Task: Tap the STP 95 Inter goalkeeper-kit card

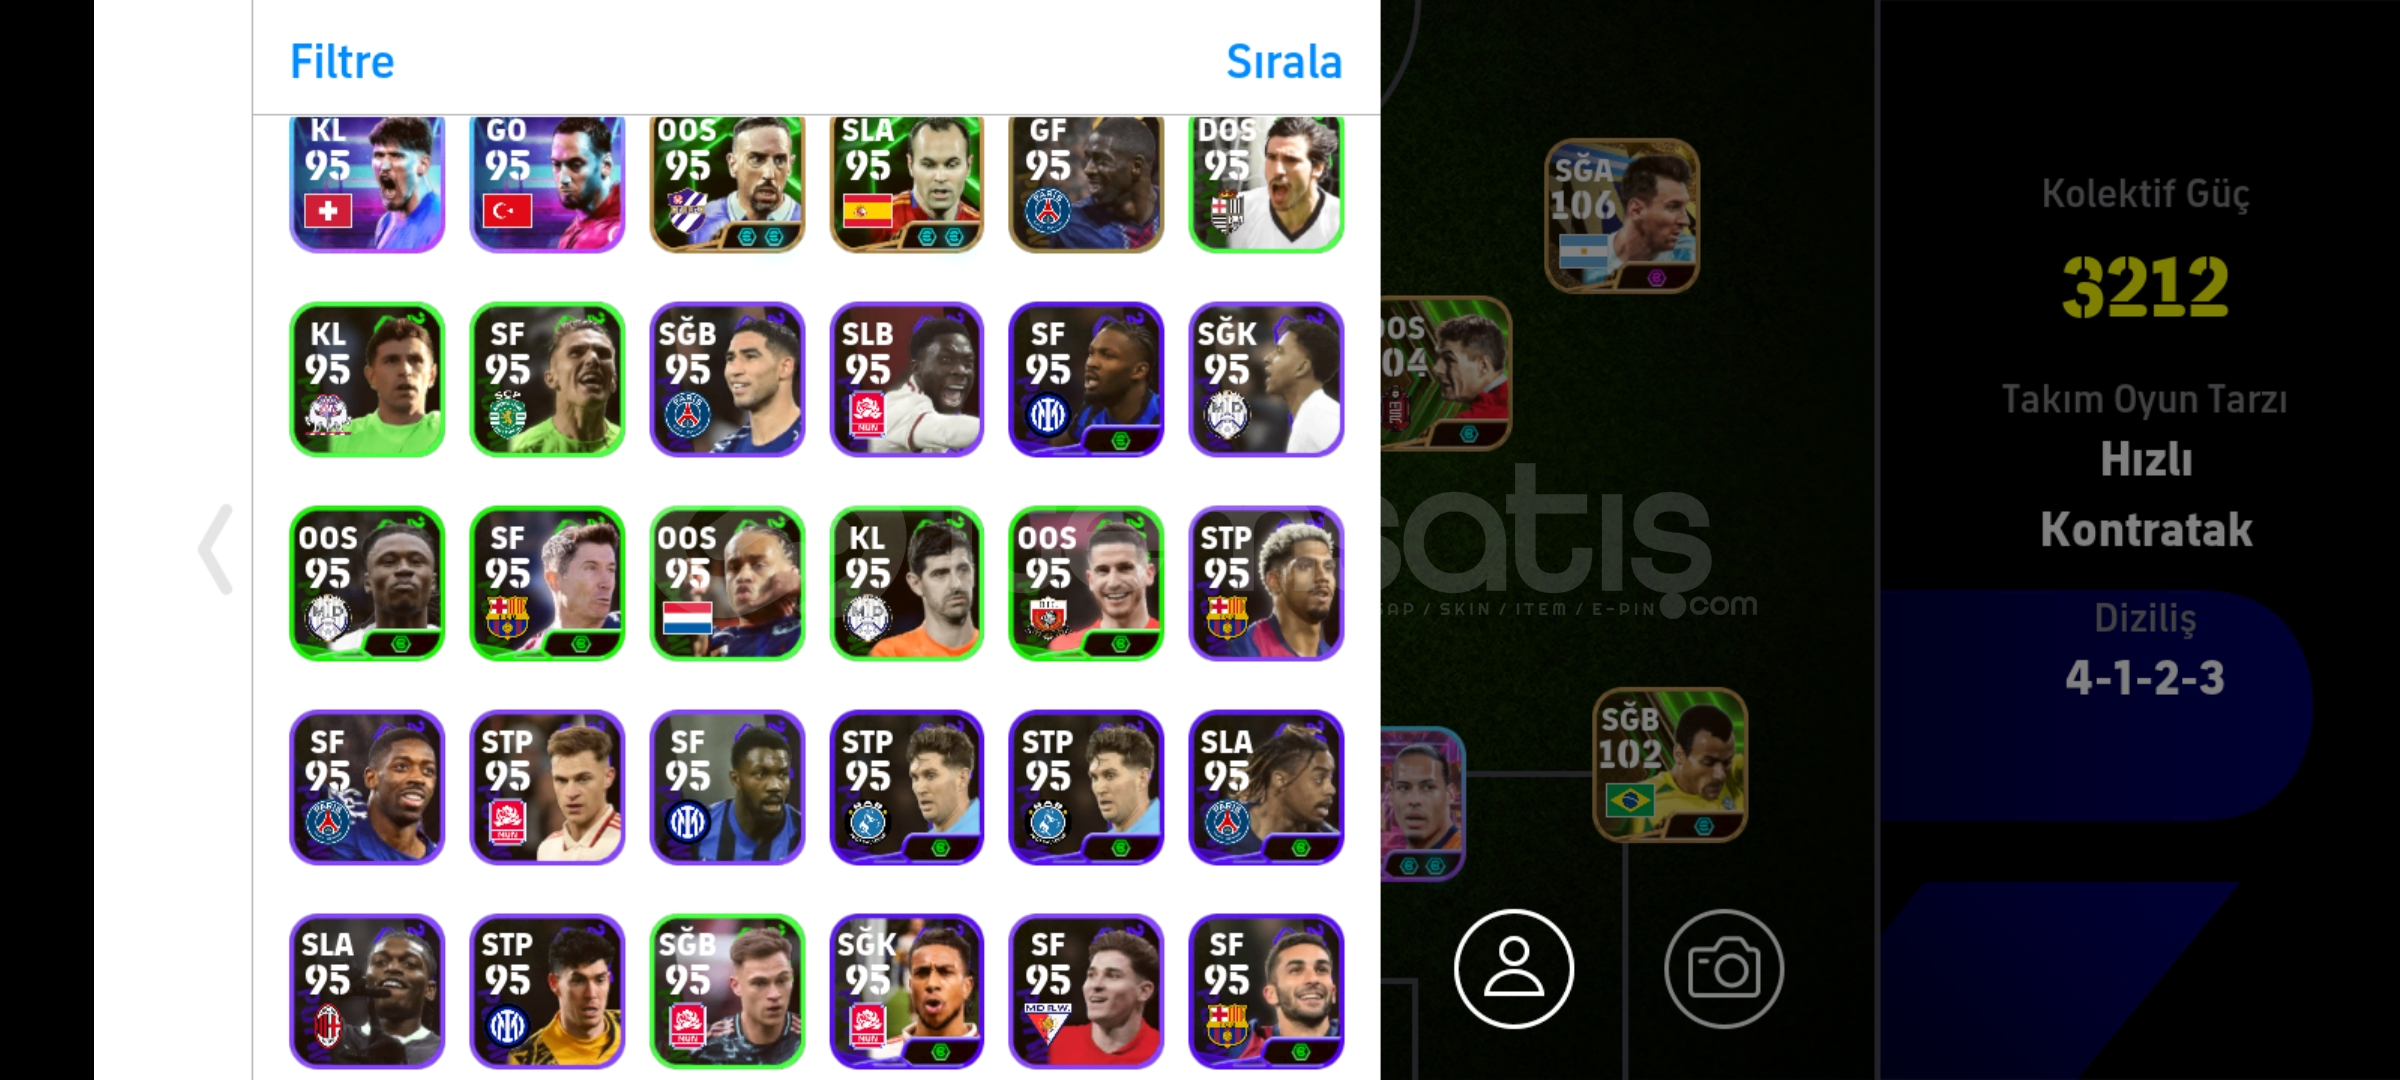Action: [x=547, y=991]
